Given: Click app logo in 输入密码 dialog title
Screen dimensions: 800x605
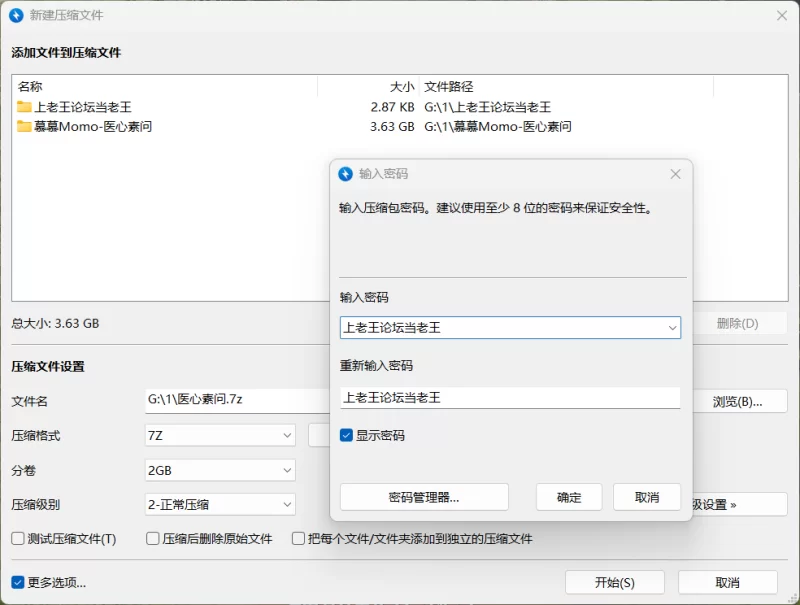Looking at the screenshot, I should click(x=346, y=174).
